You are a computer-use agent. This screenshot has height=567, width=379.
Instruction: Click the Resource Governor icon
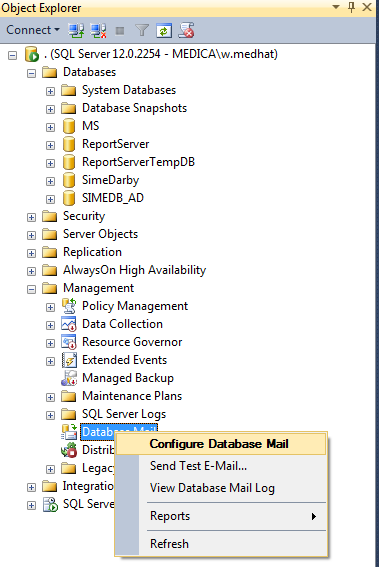tap(69, 342)
